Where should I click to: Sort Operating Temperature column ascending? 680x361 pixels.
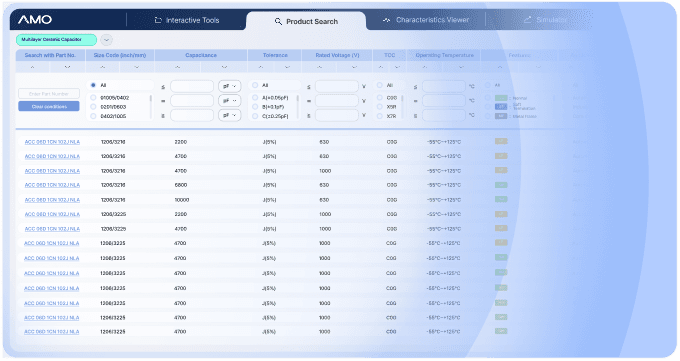pyautogui.click(x=425, y=67)
